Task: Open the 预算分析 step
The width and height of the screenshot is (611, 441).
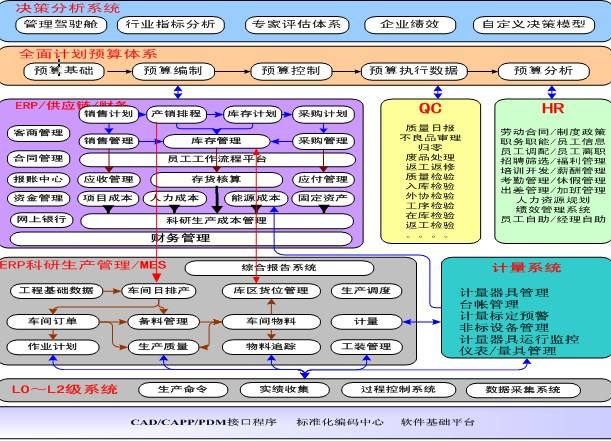Action: pos(544,72)
